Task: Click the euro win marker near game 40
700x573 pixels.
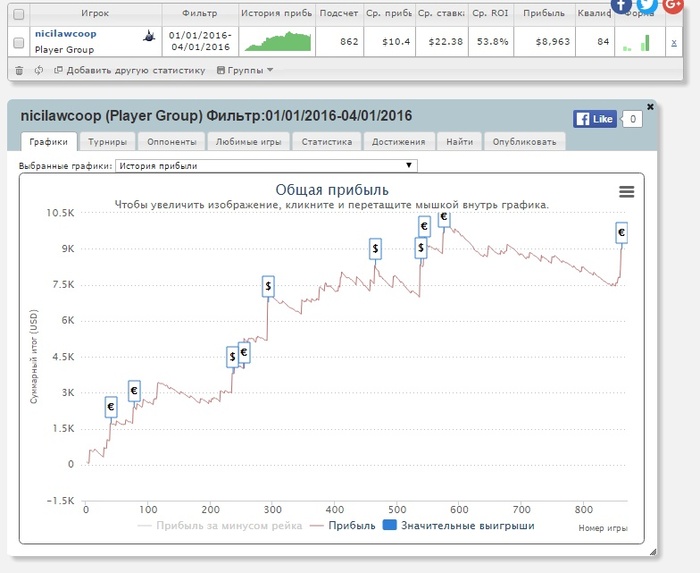Action: click(x=111, y=407)
